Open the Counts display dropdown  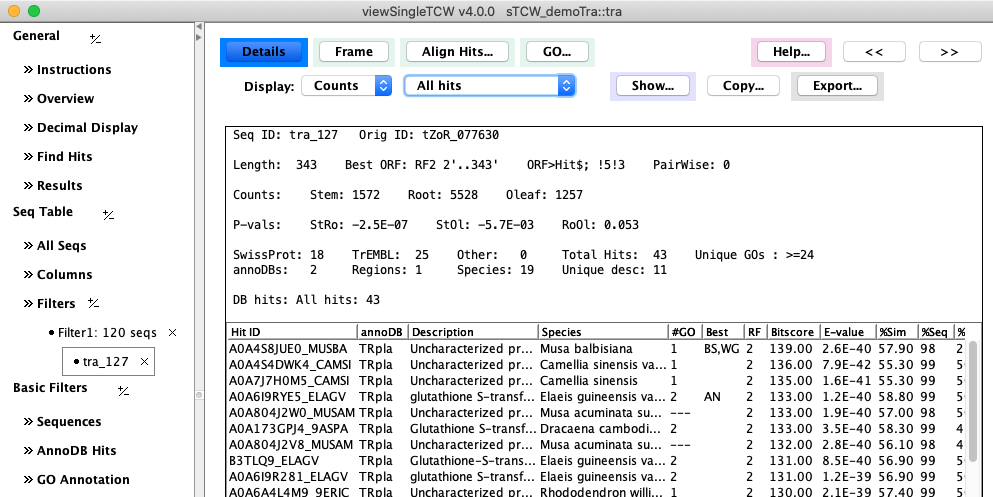coord(346,86)
